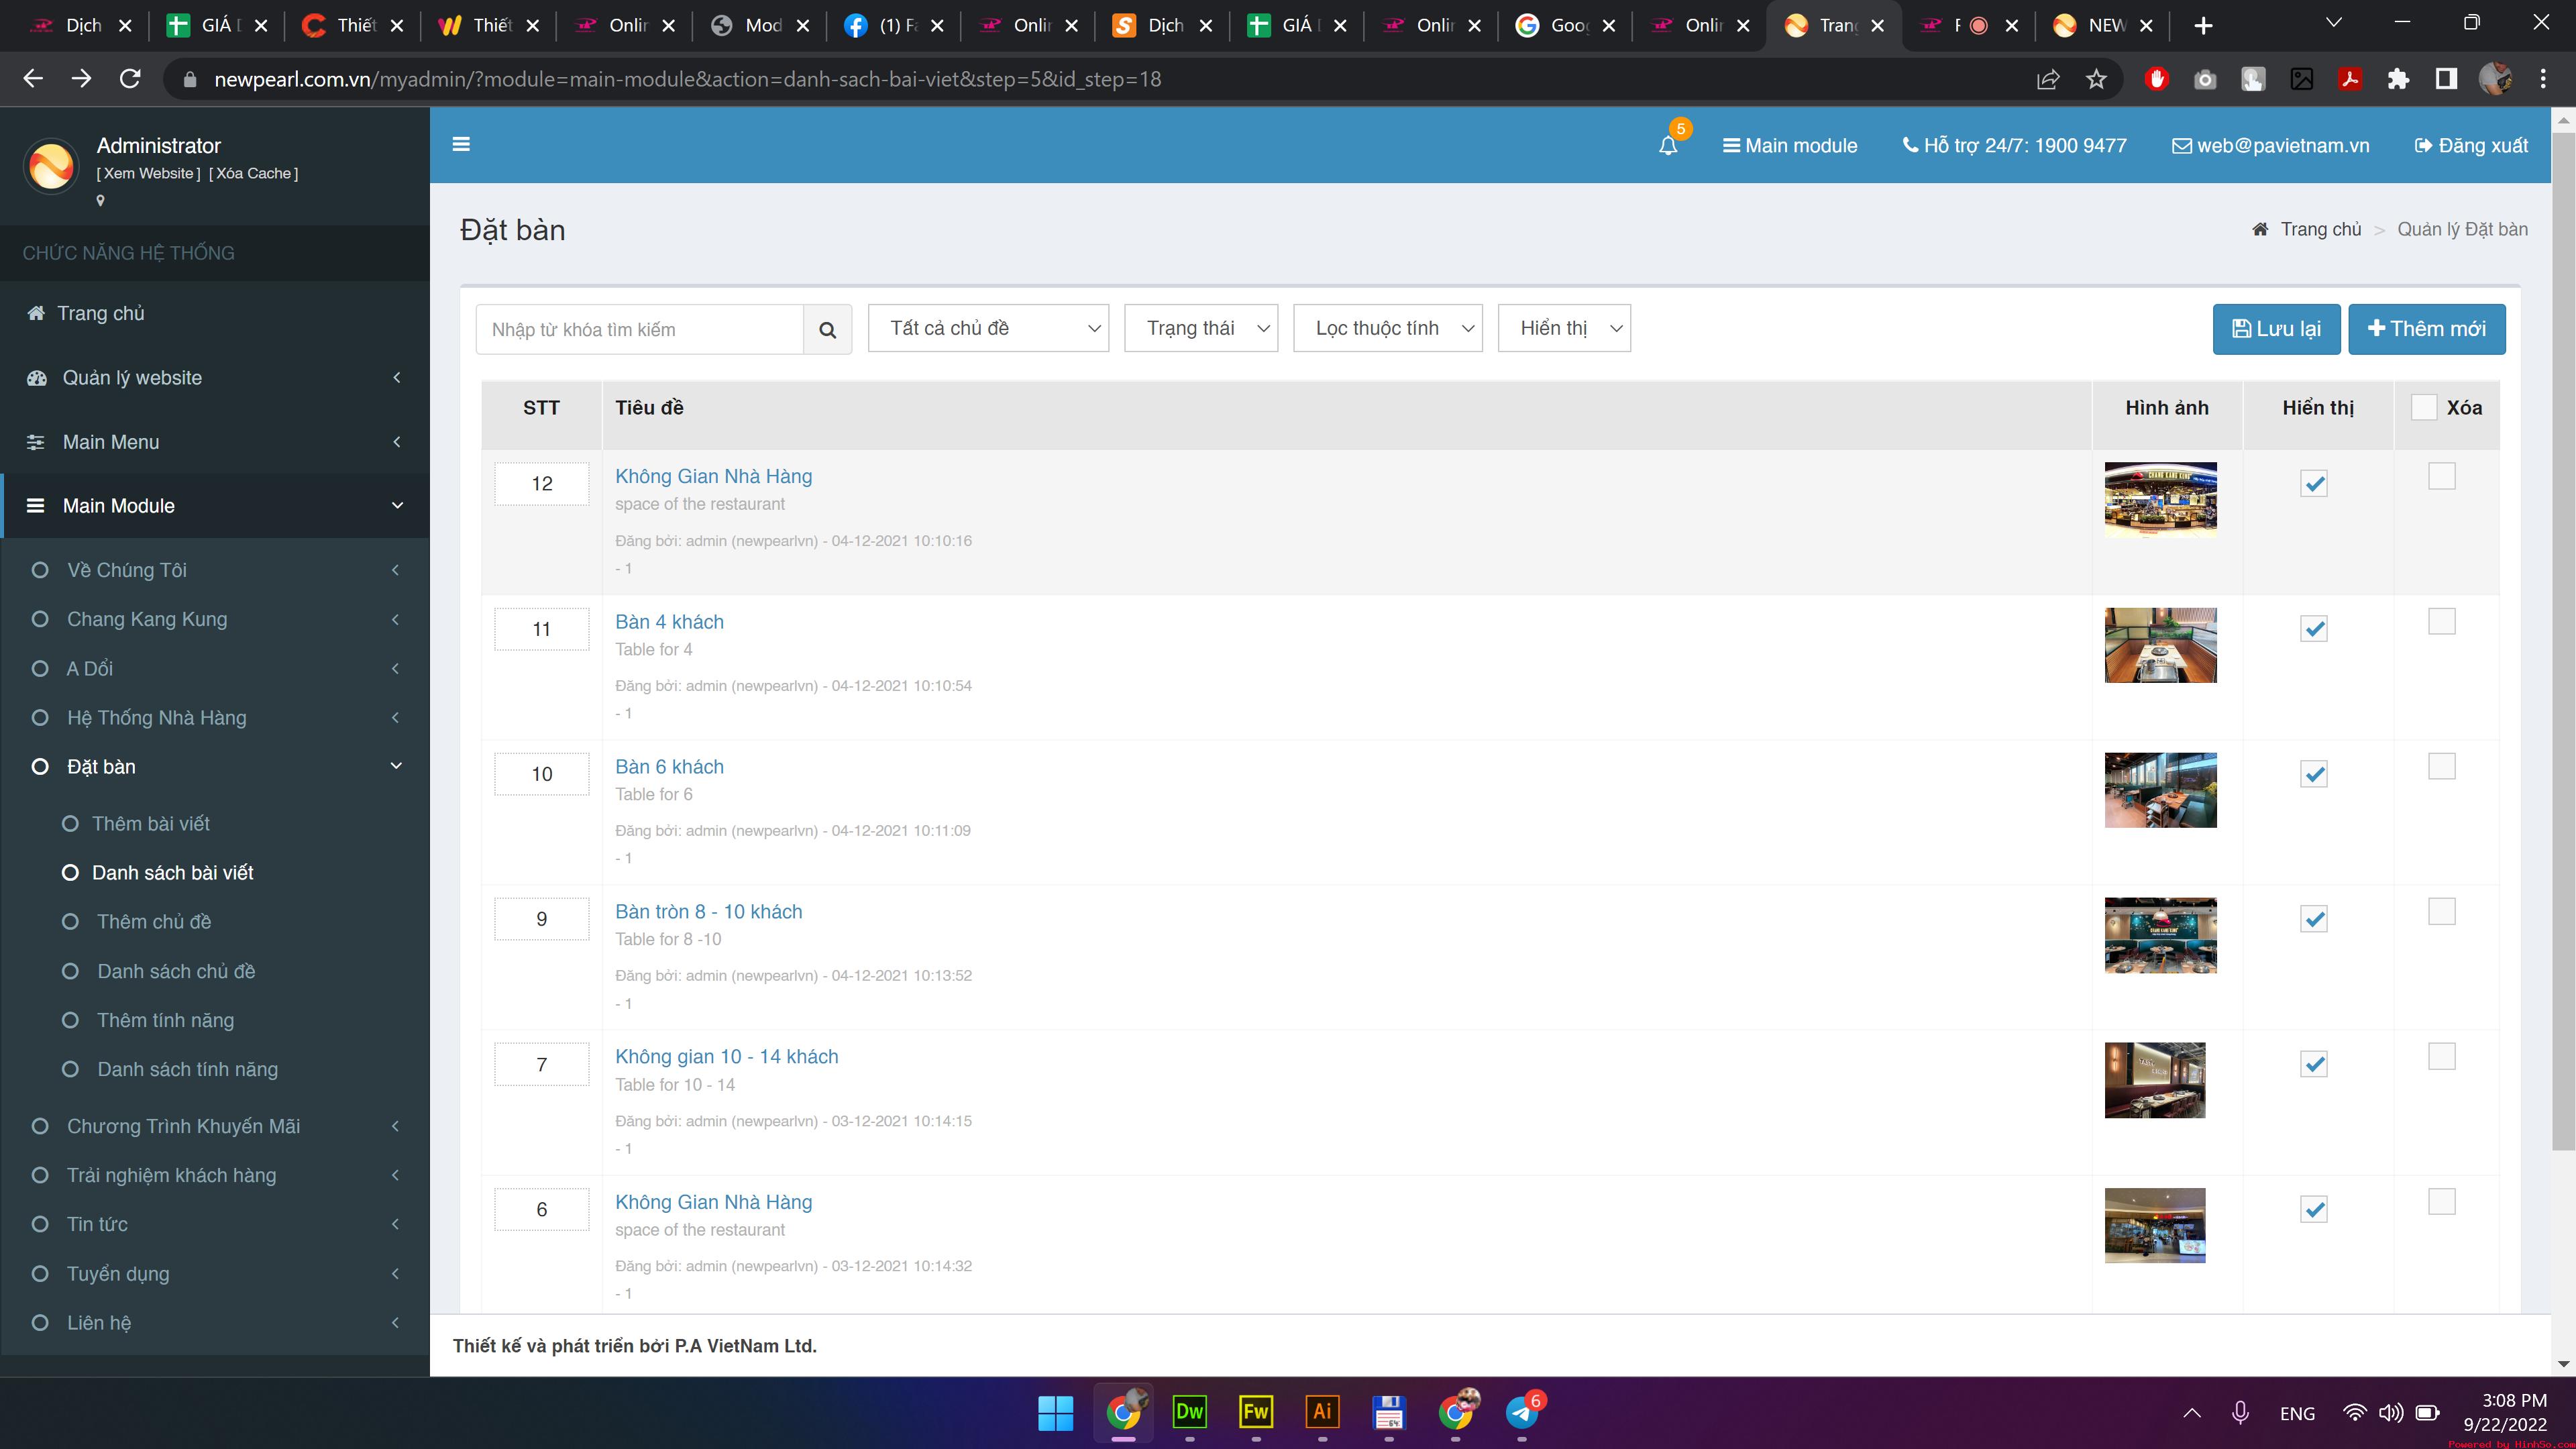The height and width of the screenshot is (1449, 2576).
Task: Open Bàn tròn 8 - 10 khách article link
Action: (x=708, y=911)
